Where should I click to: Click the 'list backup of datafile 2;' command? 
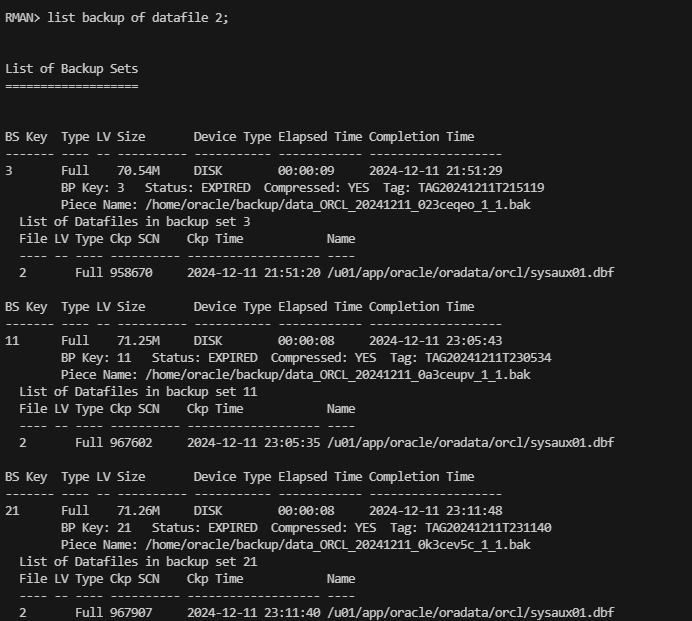click(137, 18)
